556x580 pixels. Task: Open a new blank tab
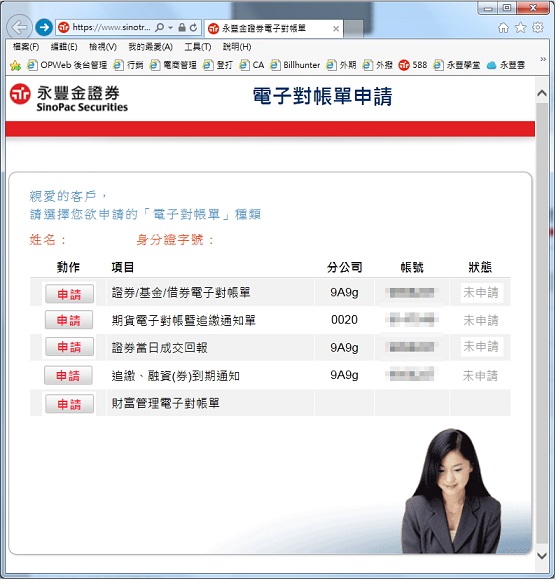(x=353, y=28)
